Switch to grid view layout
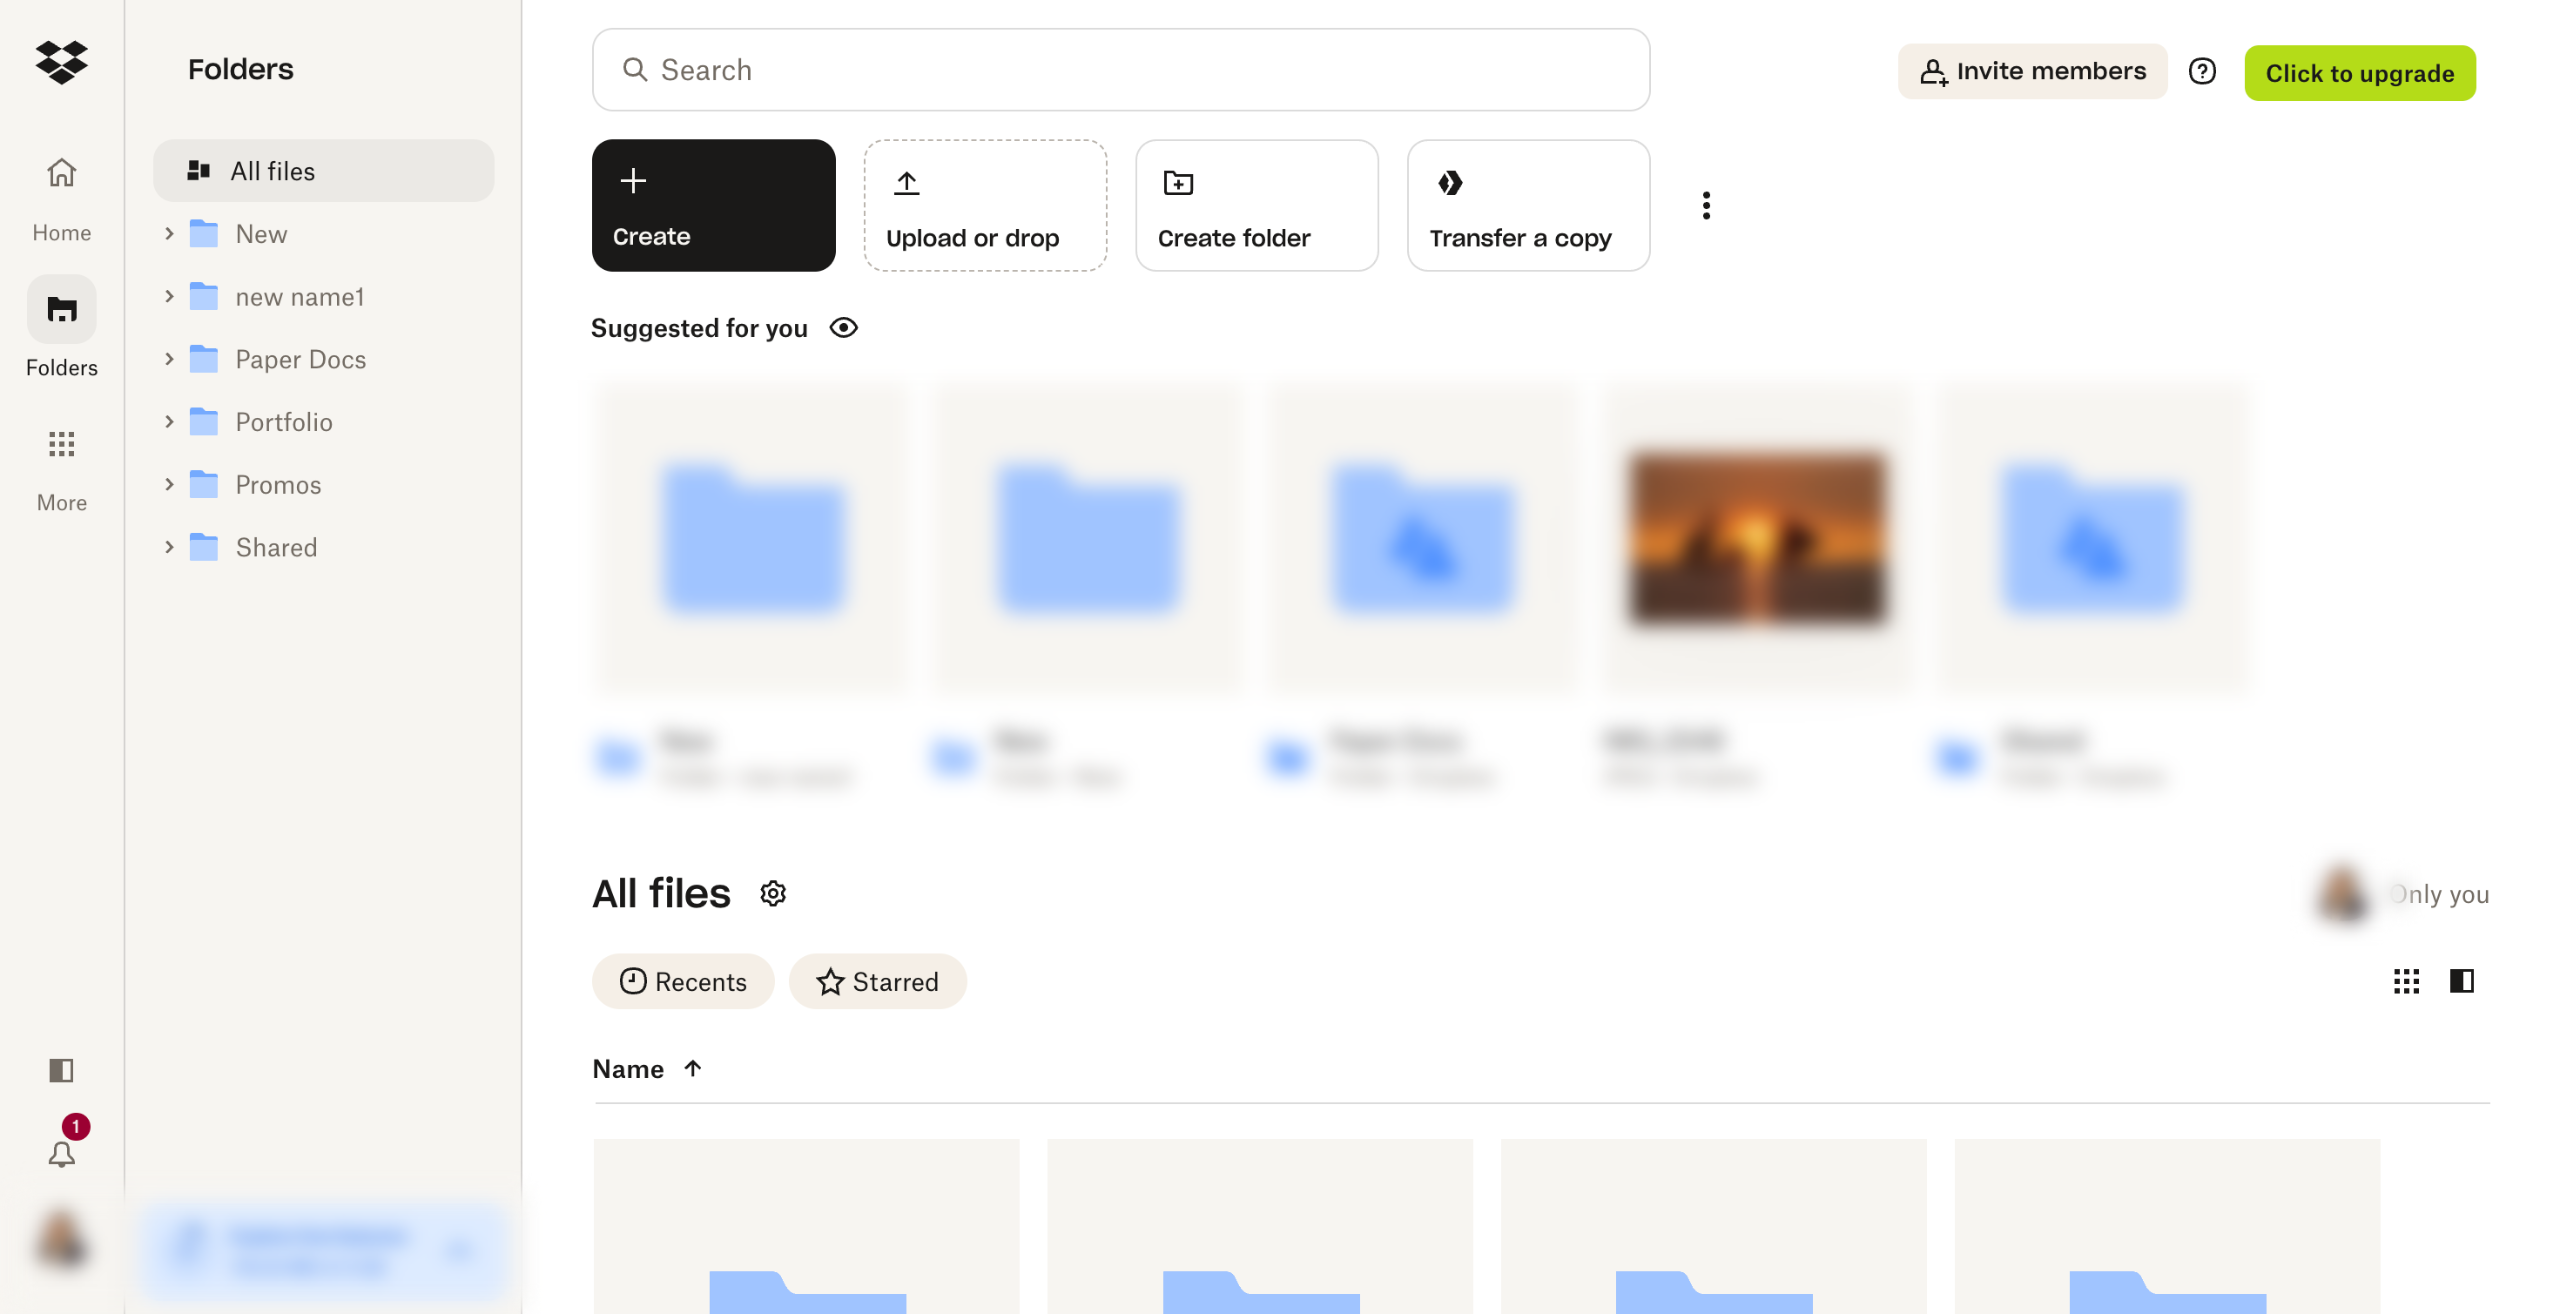The width and height of the screenshot is (2560, 1314). (2406, 981)
